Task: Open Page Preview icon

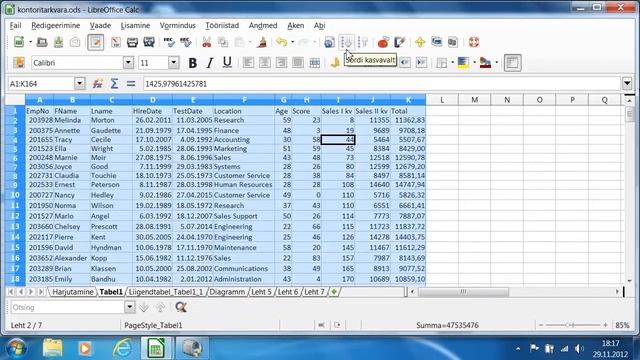Action: 149,42
